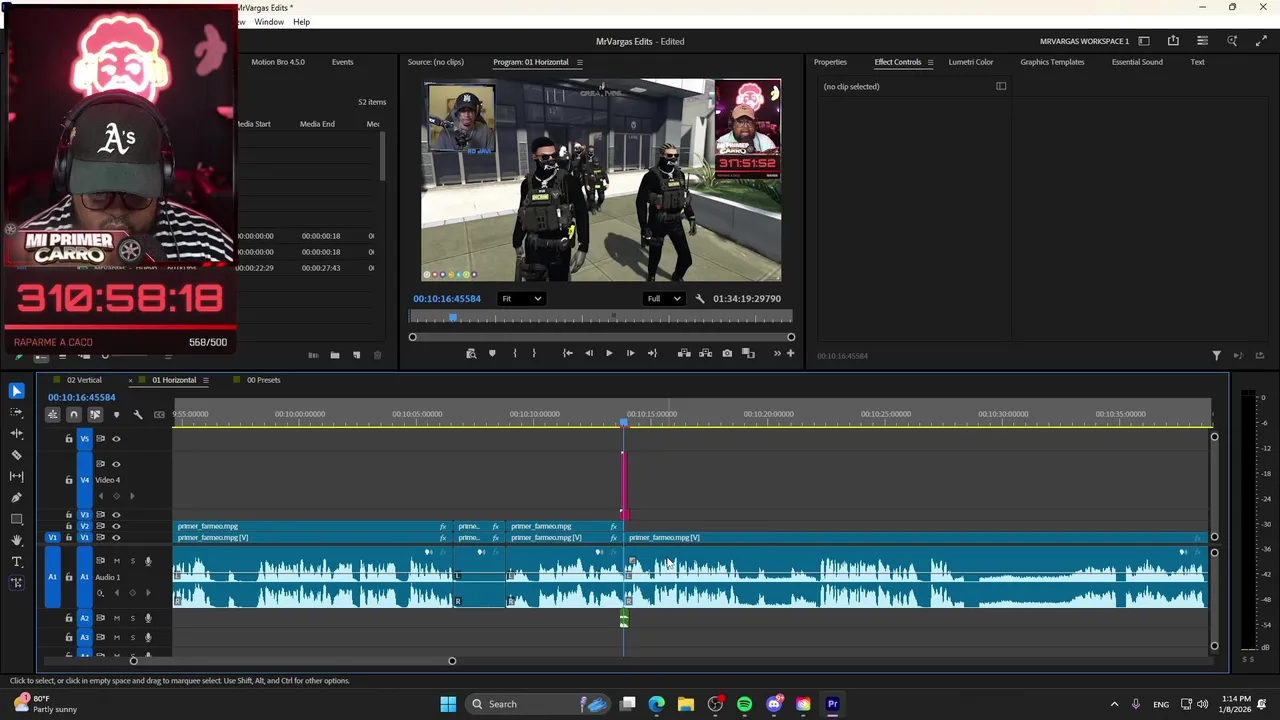
Task: Toggle V5 track output eye
Action: coord(116,438)
